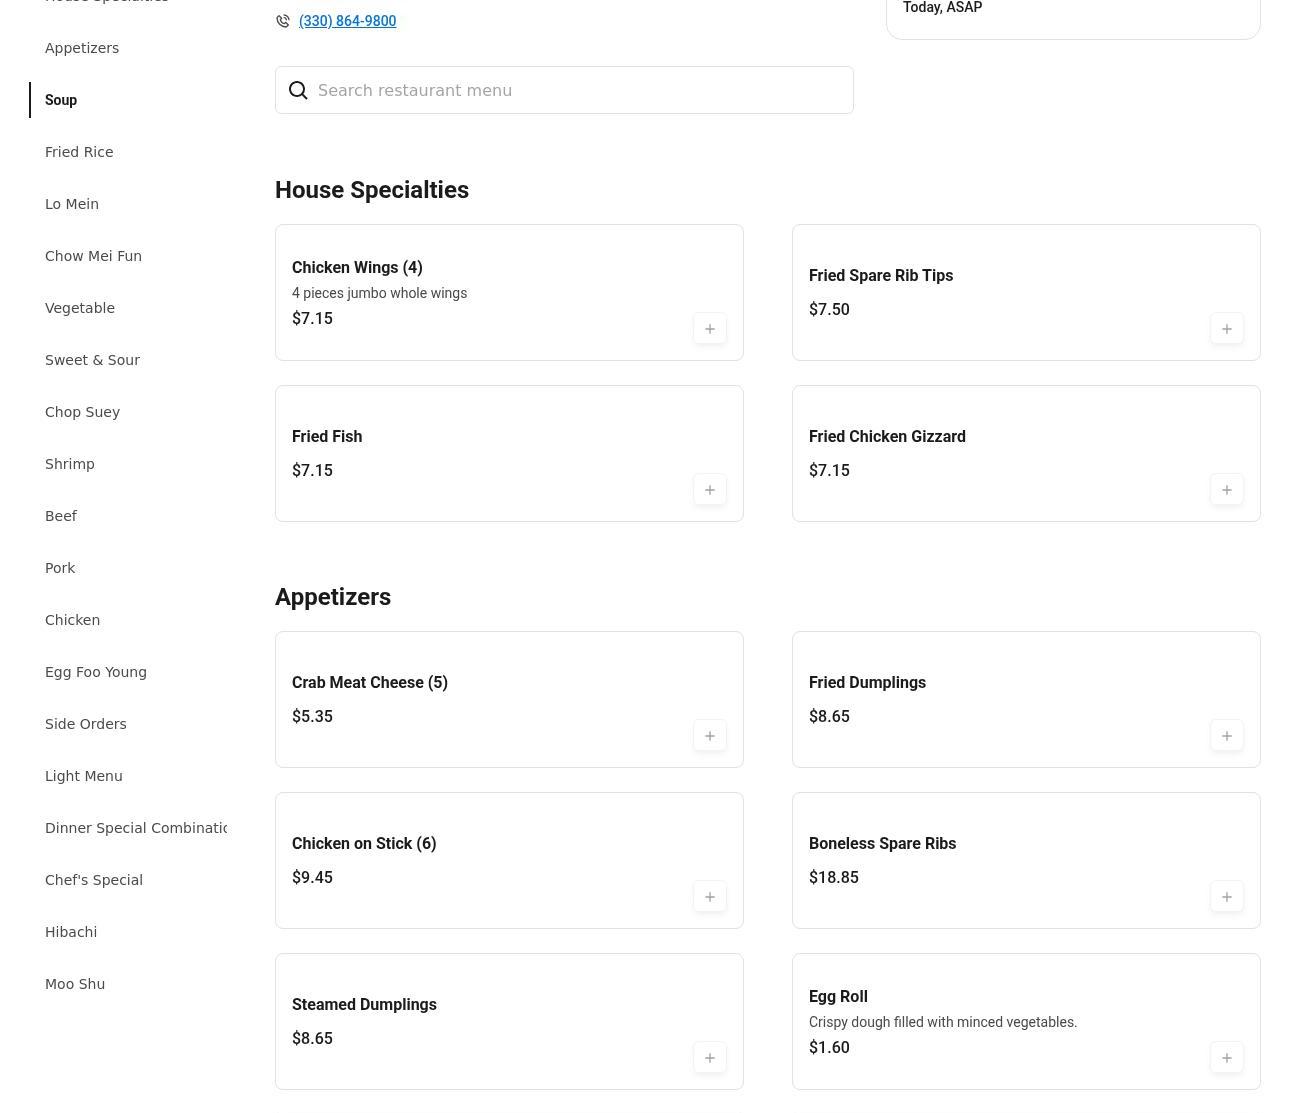
Task: Click the search magnifier icon
Action: click(x=298, y=91)
